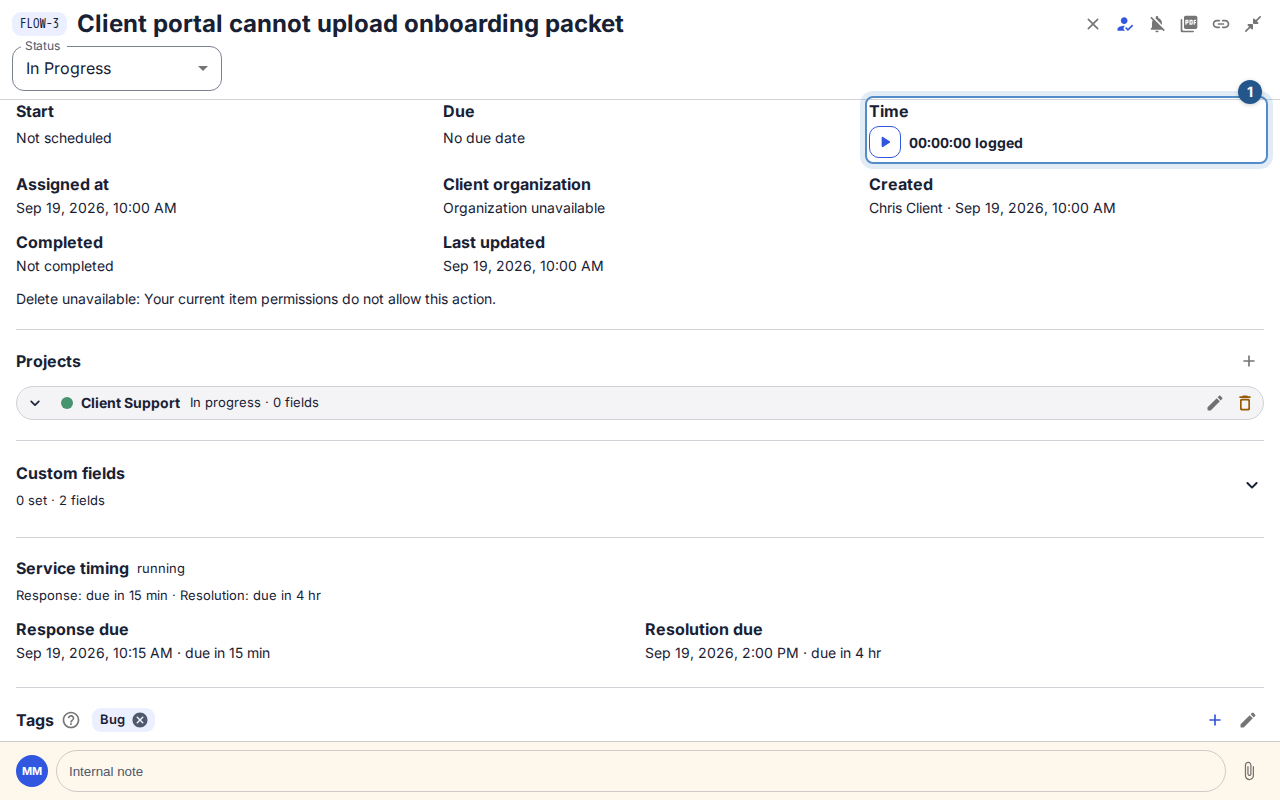Collapse the item view with the inward arrows icon

(1253, 24)
